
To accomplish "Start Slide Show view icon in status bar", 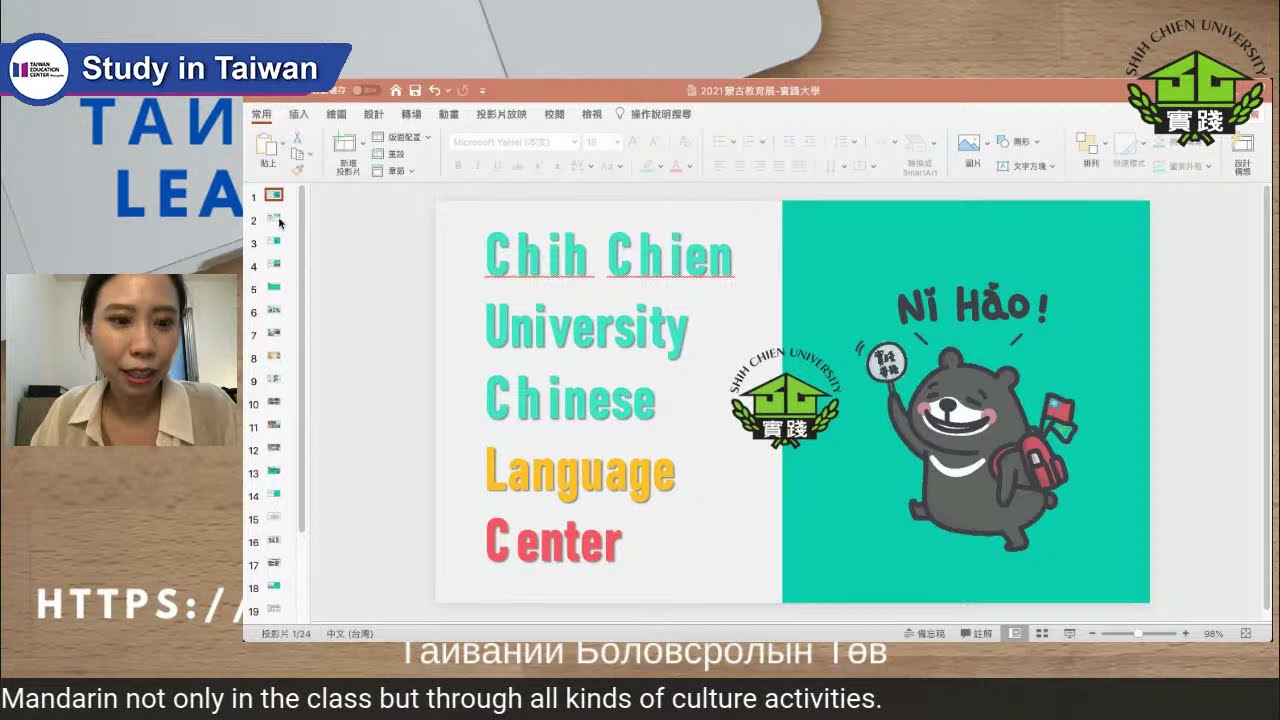I will pyautogui.click(x=1069, y=634).
